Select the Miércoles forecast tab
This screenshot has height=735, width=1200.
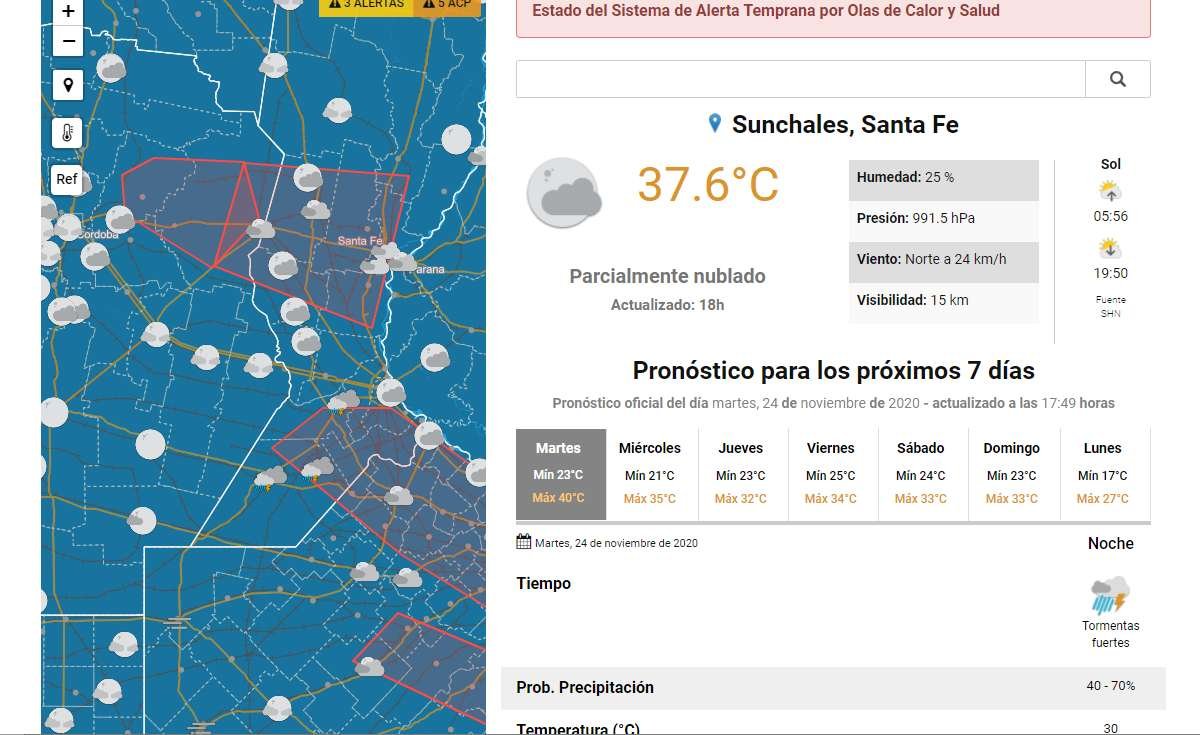650,473
